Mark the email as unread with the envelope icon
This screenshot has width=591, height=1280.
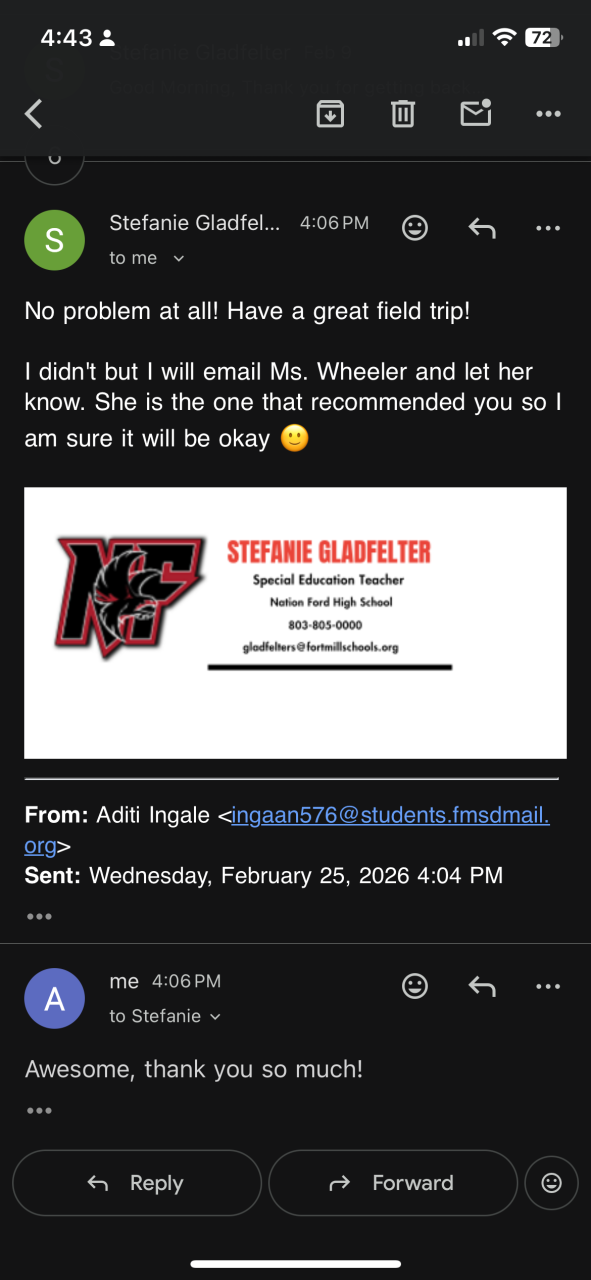click(476, 113)
